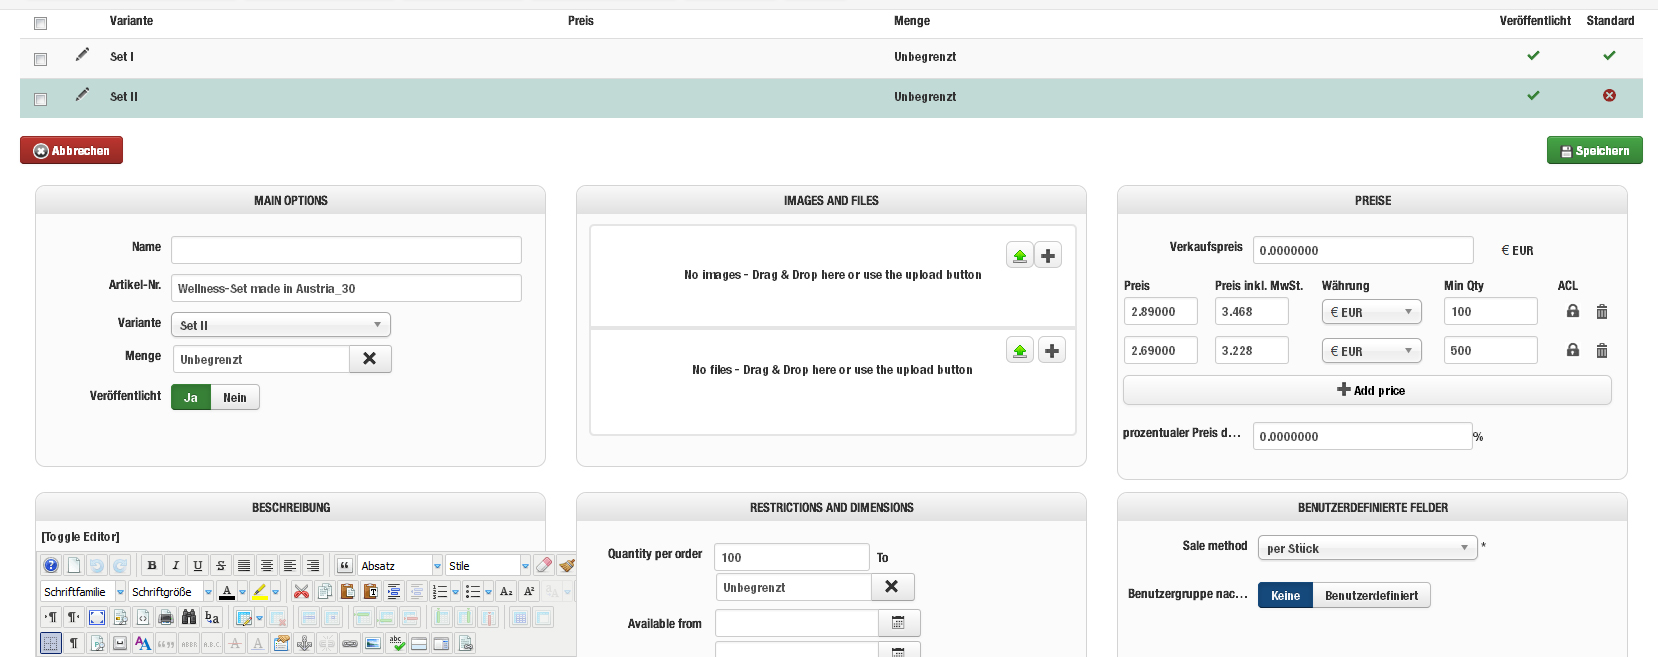Open ACL lock for the 2.69000 price row
The width and height of the screenshot is (1658, 657).
(x=1573, y=350)
